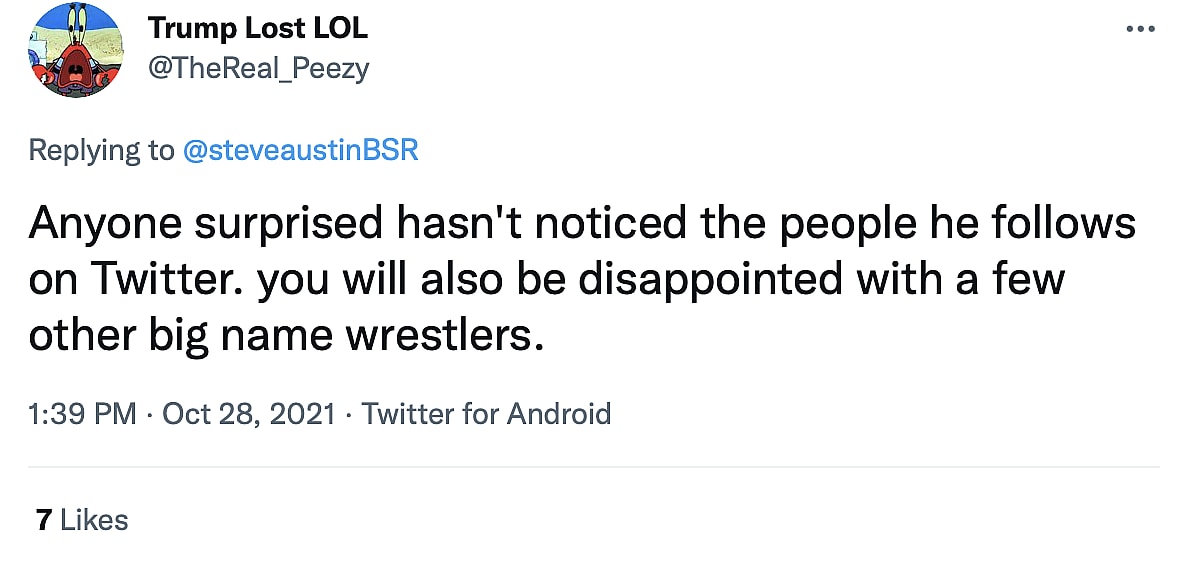Click the horizontal divider above Likes

pyautogui.click(x=594, y=467)
